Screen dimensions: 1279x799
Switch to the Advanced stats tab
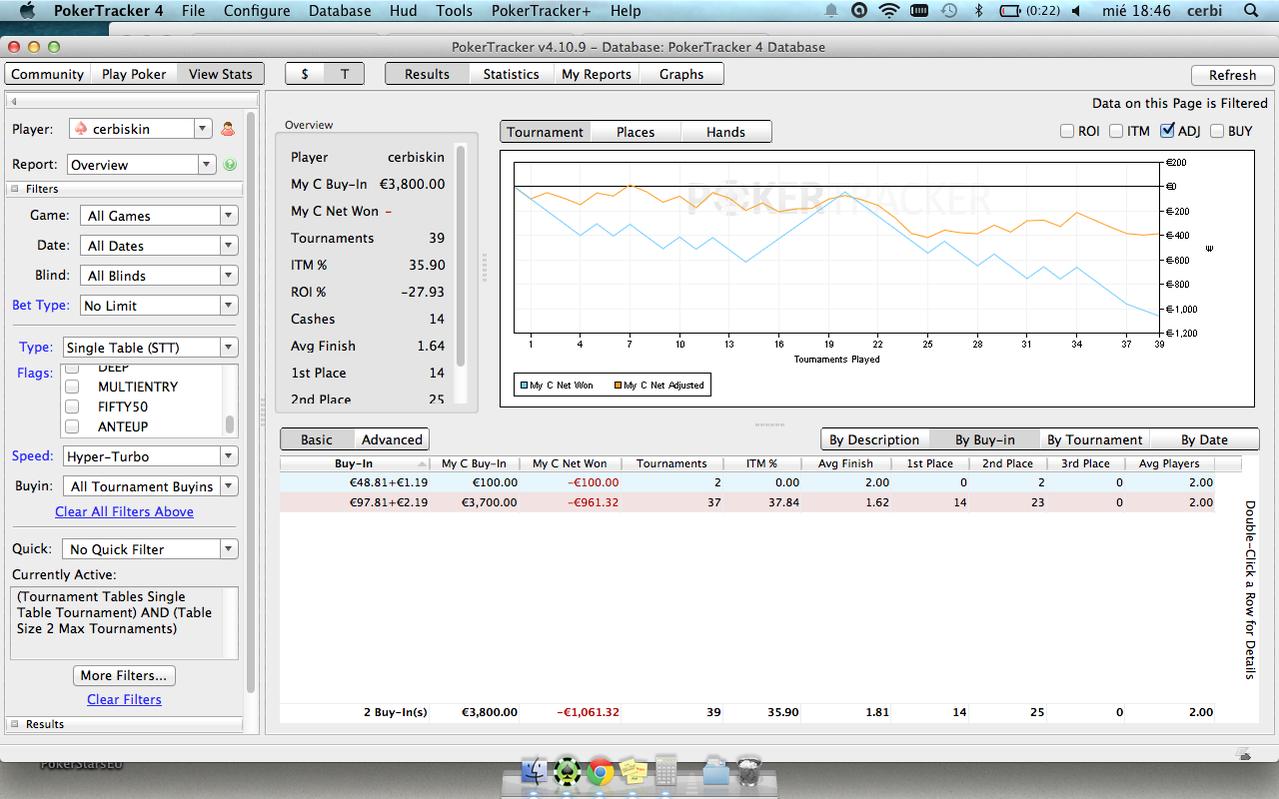point(392,440)
